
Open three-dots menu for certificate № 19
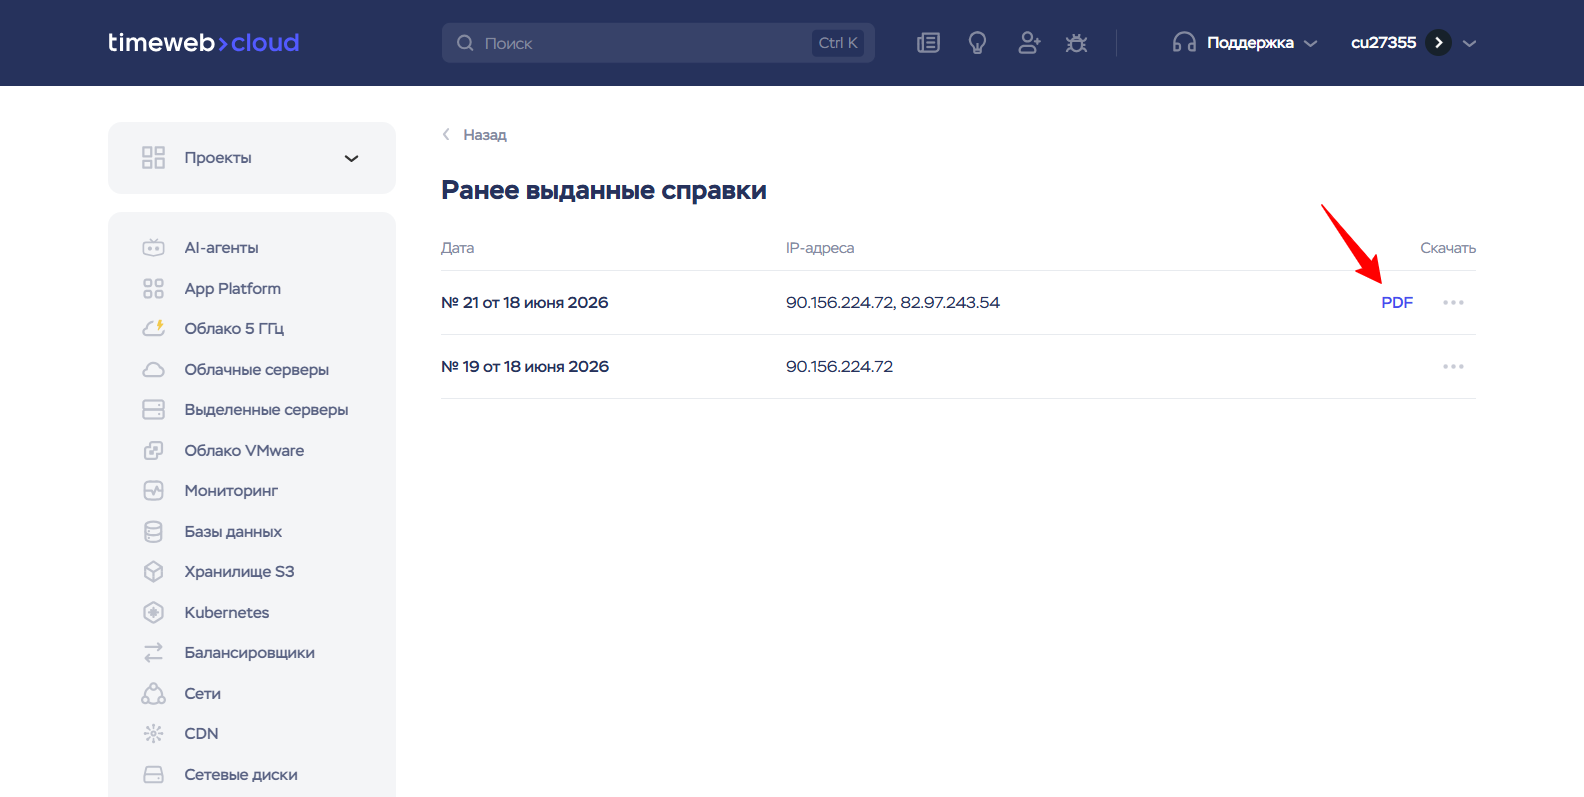(x=1453, y=366)
